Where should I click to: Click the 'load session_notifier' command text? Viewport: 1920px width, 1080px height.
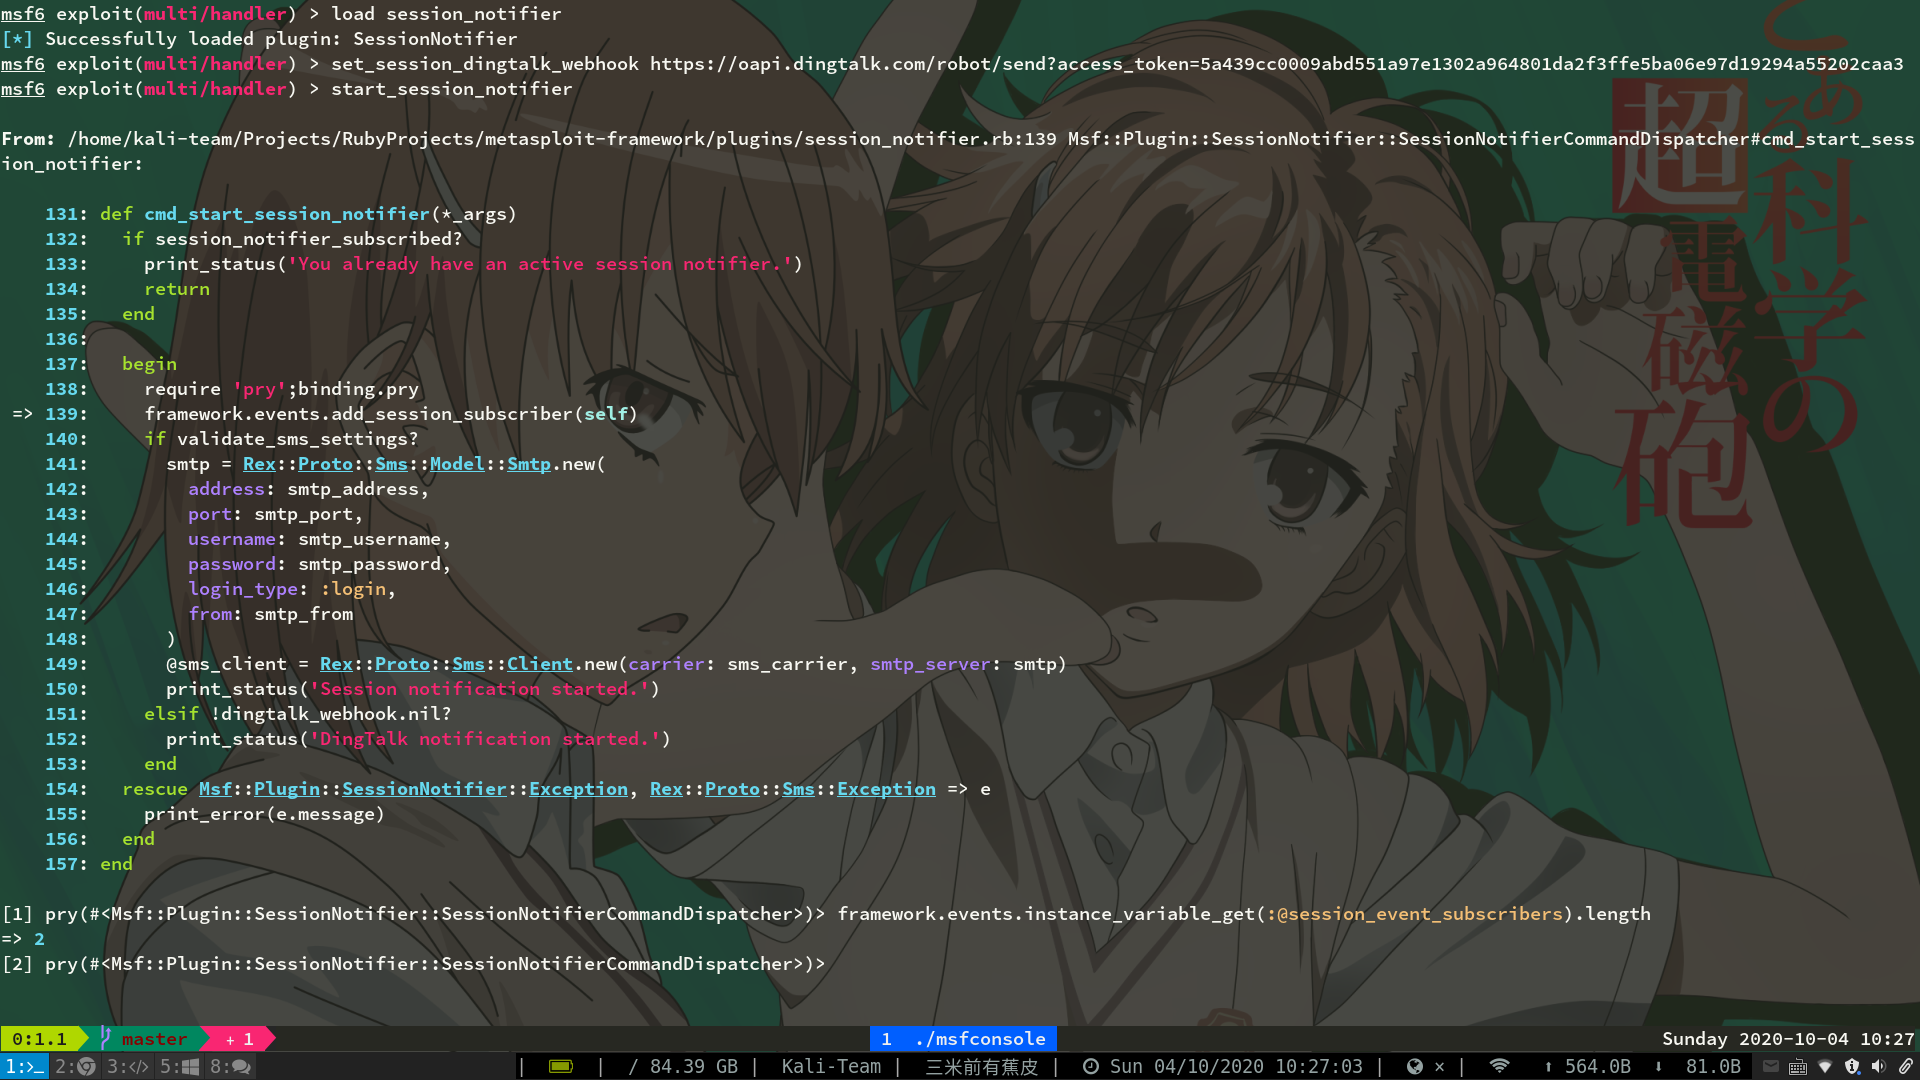pos(446,14)
